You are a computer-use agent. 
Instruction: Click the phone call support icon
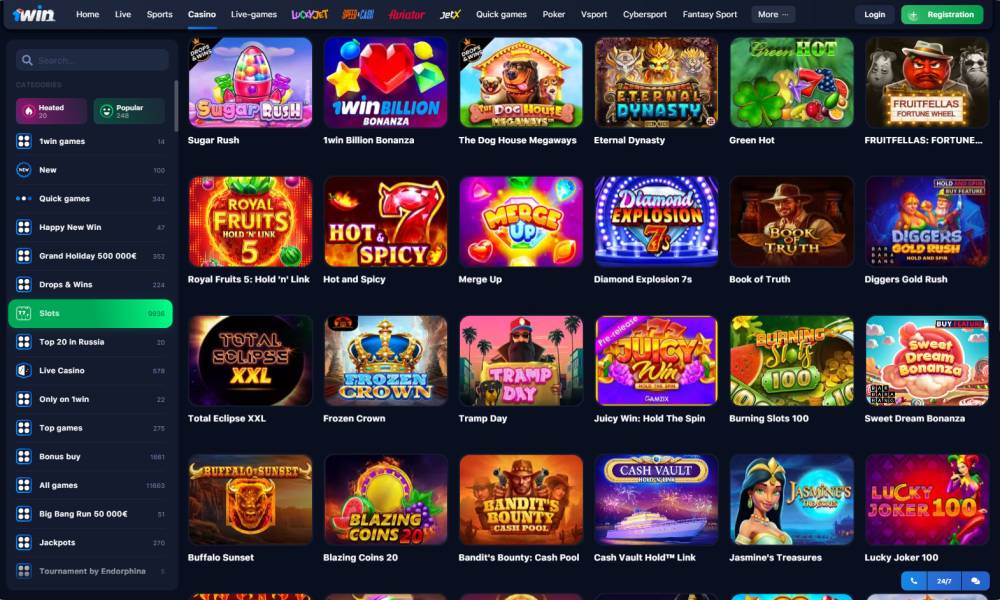click(x=914, y=581)
